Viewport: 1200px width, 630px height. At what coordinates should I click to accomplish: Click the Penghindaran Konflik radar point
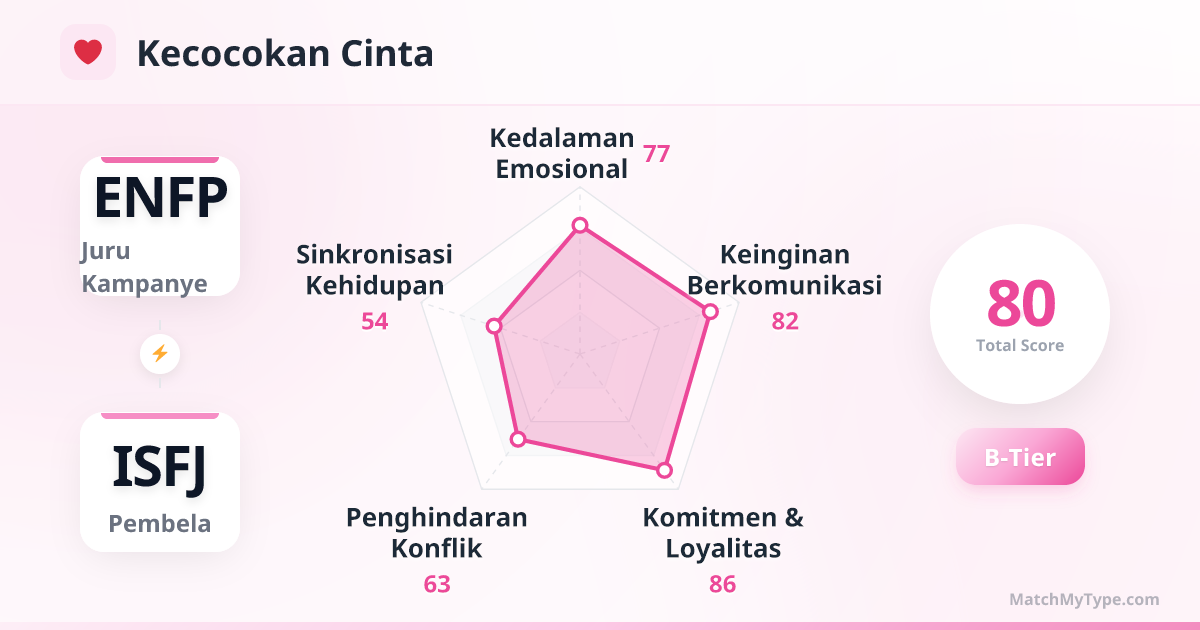(518, 439)
